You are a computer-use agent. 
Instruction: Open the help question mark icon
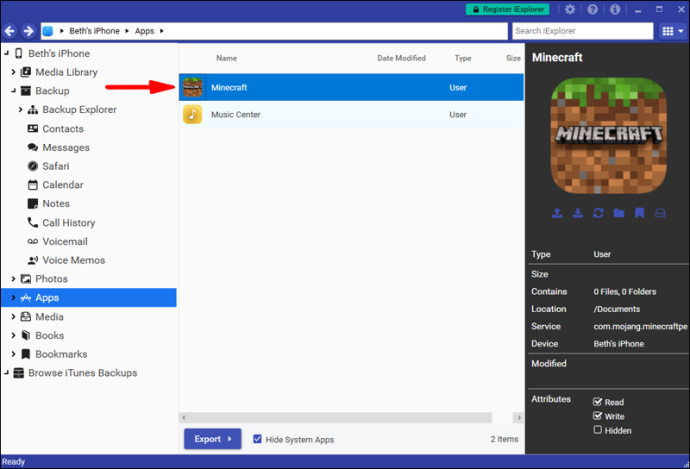[593, 9]
